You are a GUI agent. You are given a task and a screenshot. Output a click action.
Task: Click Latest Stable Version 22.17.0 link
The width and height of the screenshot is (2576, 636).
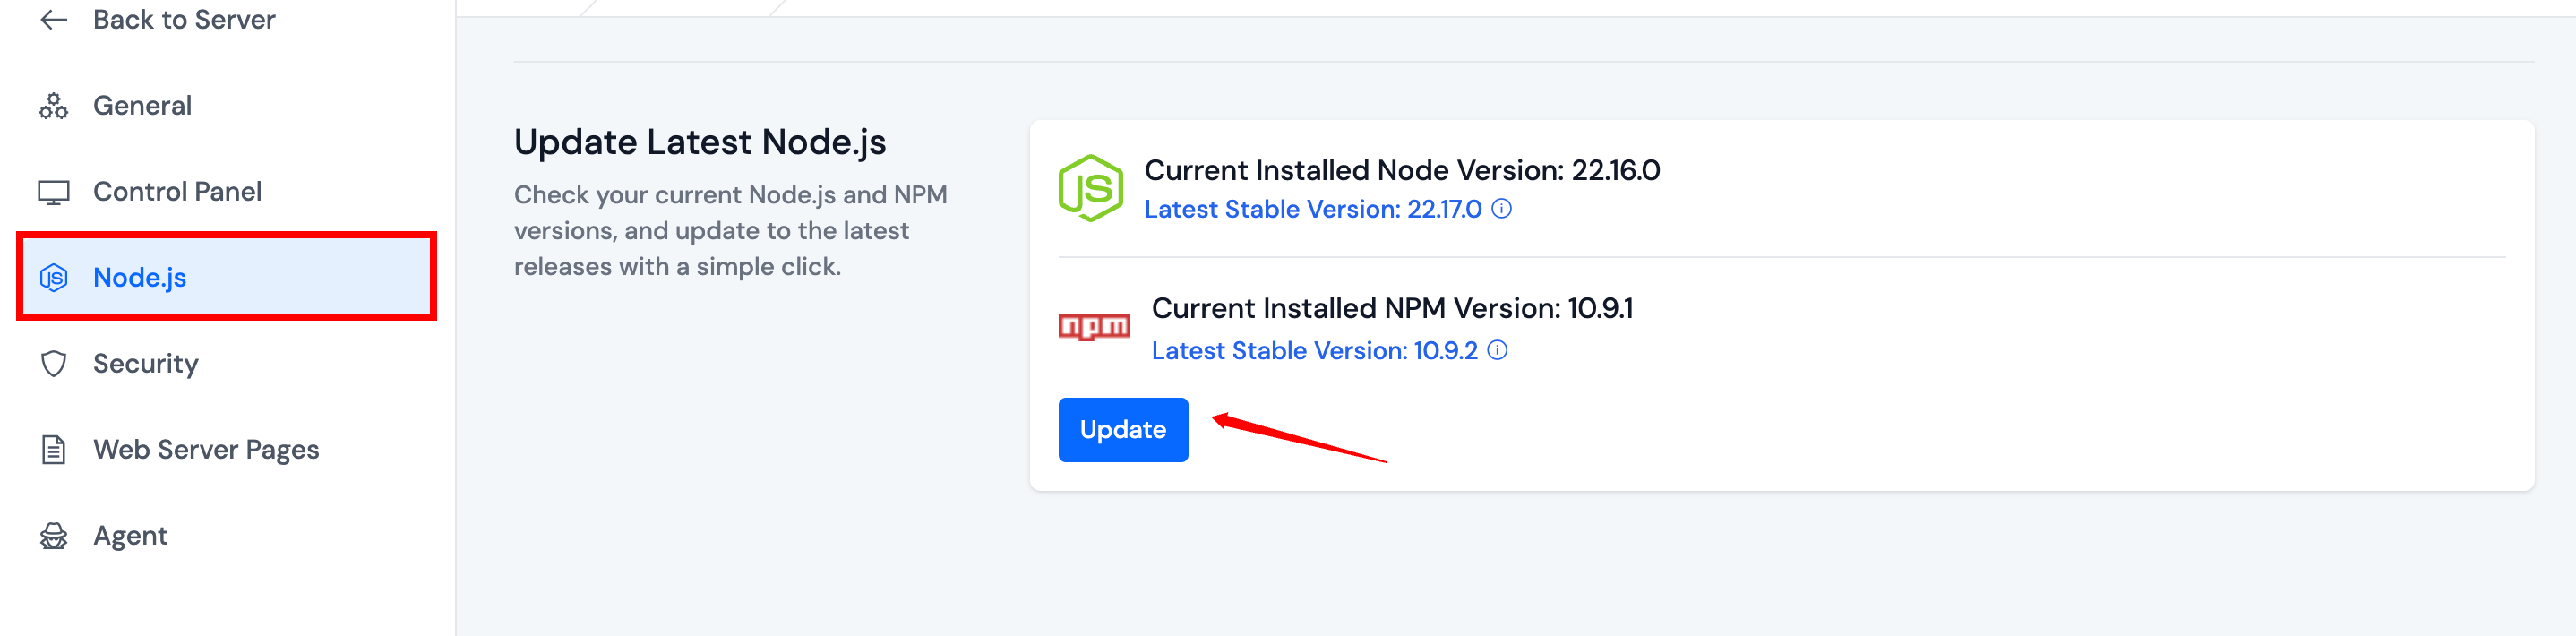click(1313, 209)
